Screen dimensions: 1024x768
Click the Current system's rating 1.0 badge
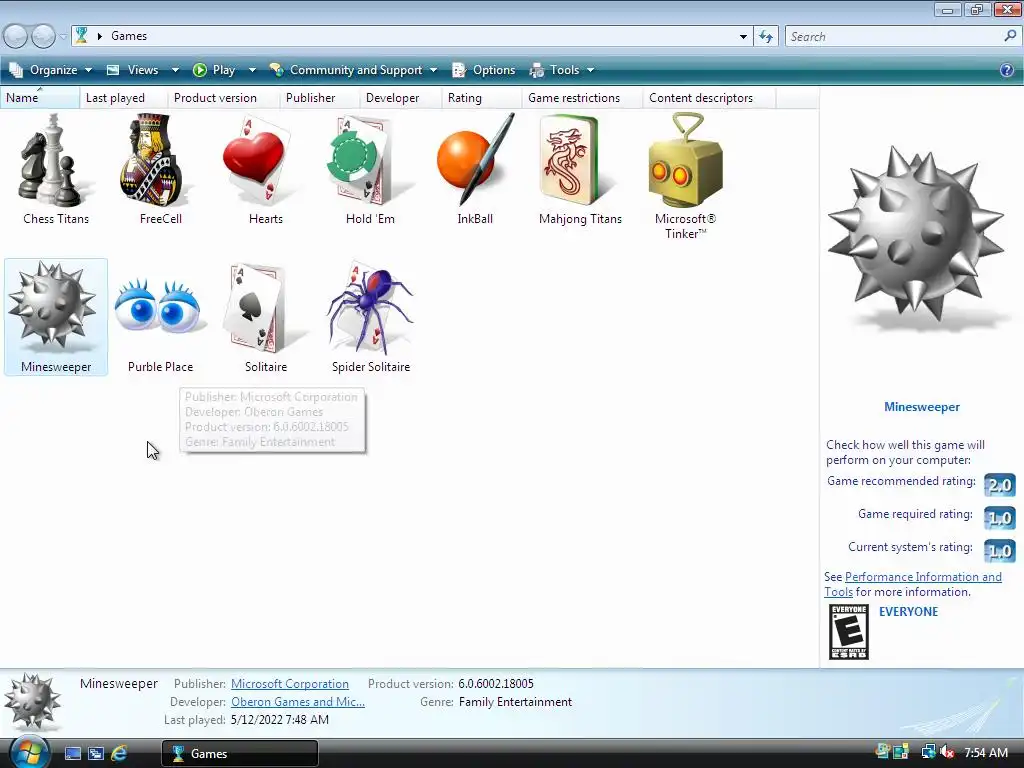999,551
